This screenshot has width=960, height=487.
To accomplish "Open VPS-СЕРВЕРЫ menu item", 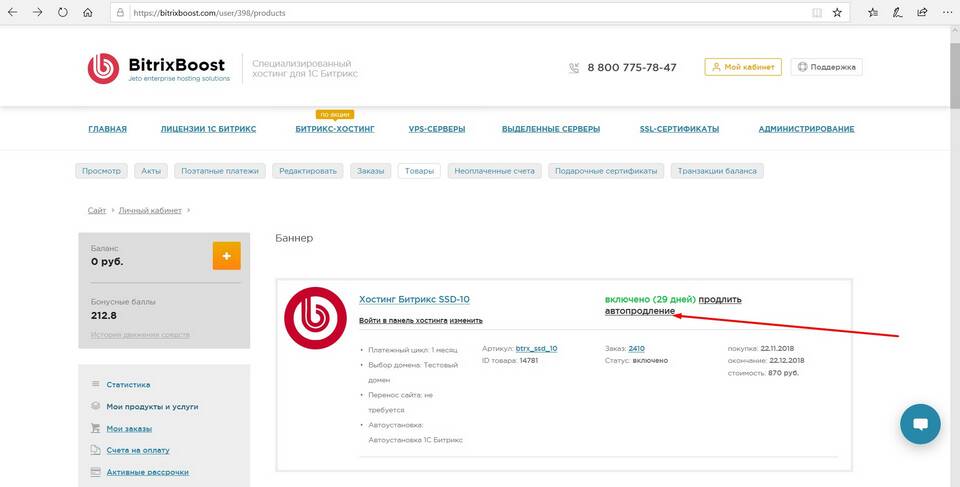I will pyautogui.click(x=437, y=129).
